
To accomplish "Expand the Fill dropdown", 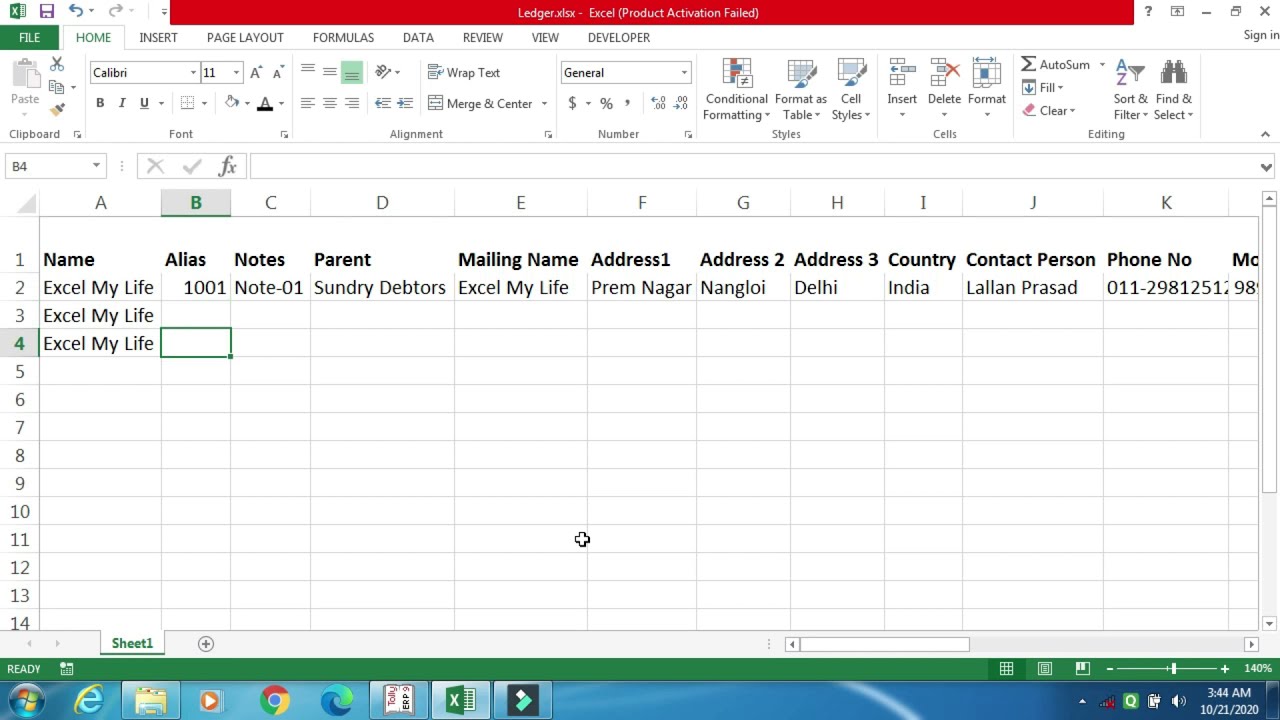I will tap(1060, 88).
